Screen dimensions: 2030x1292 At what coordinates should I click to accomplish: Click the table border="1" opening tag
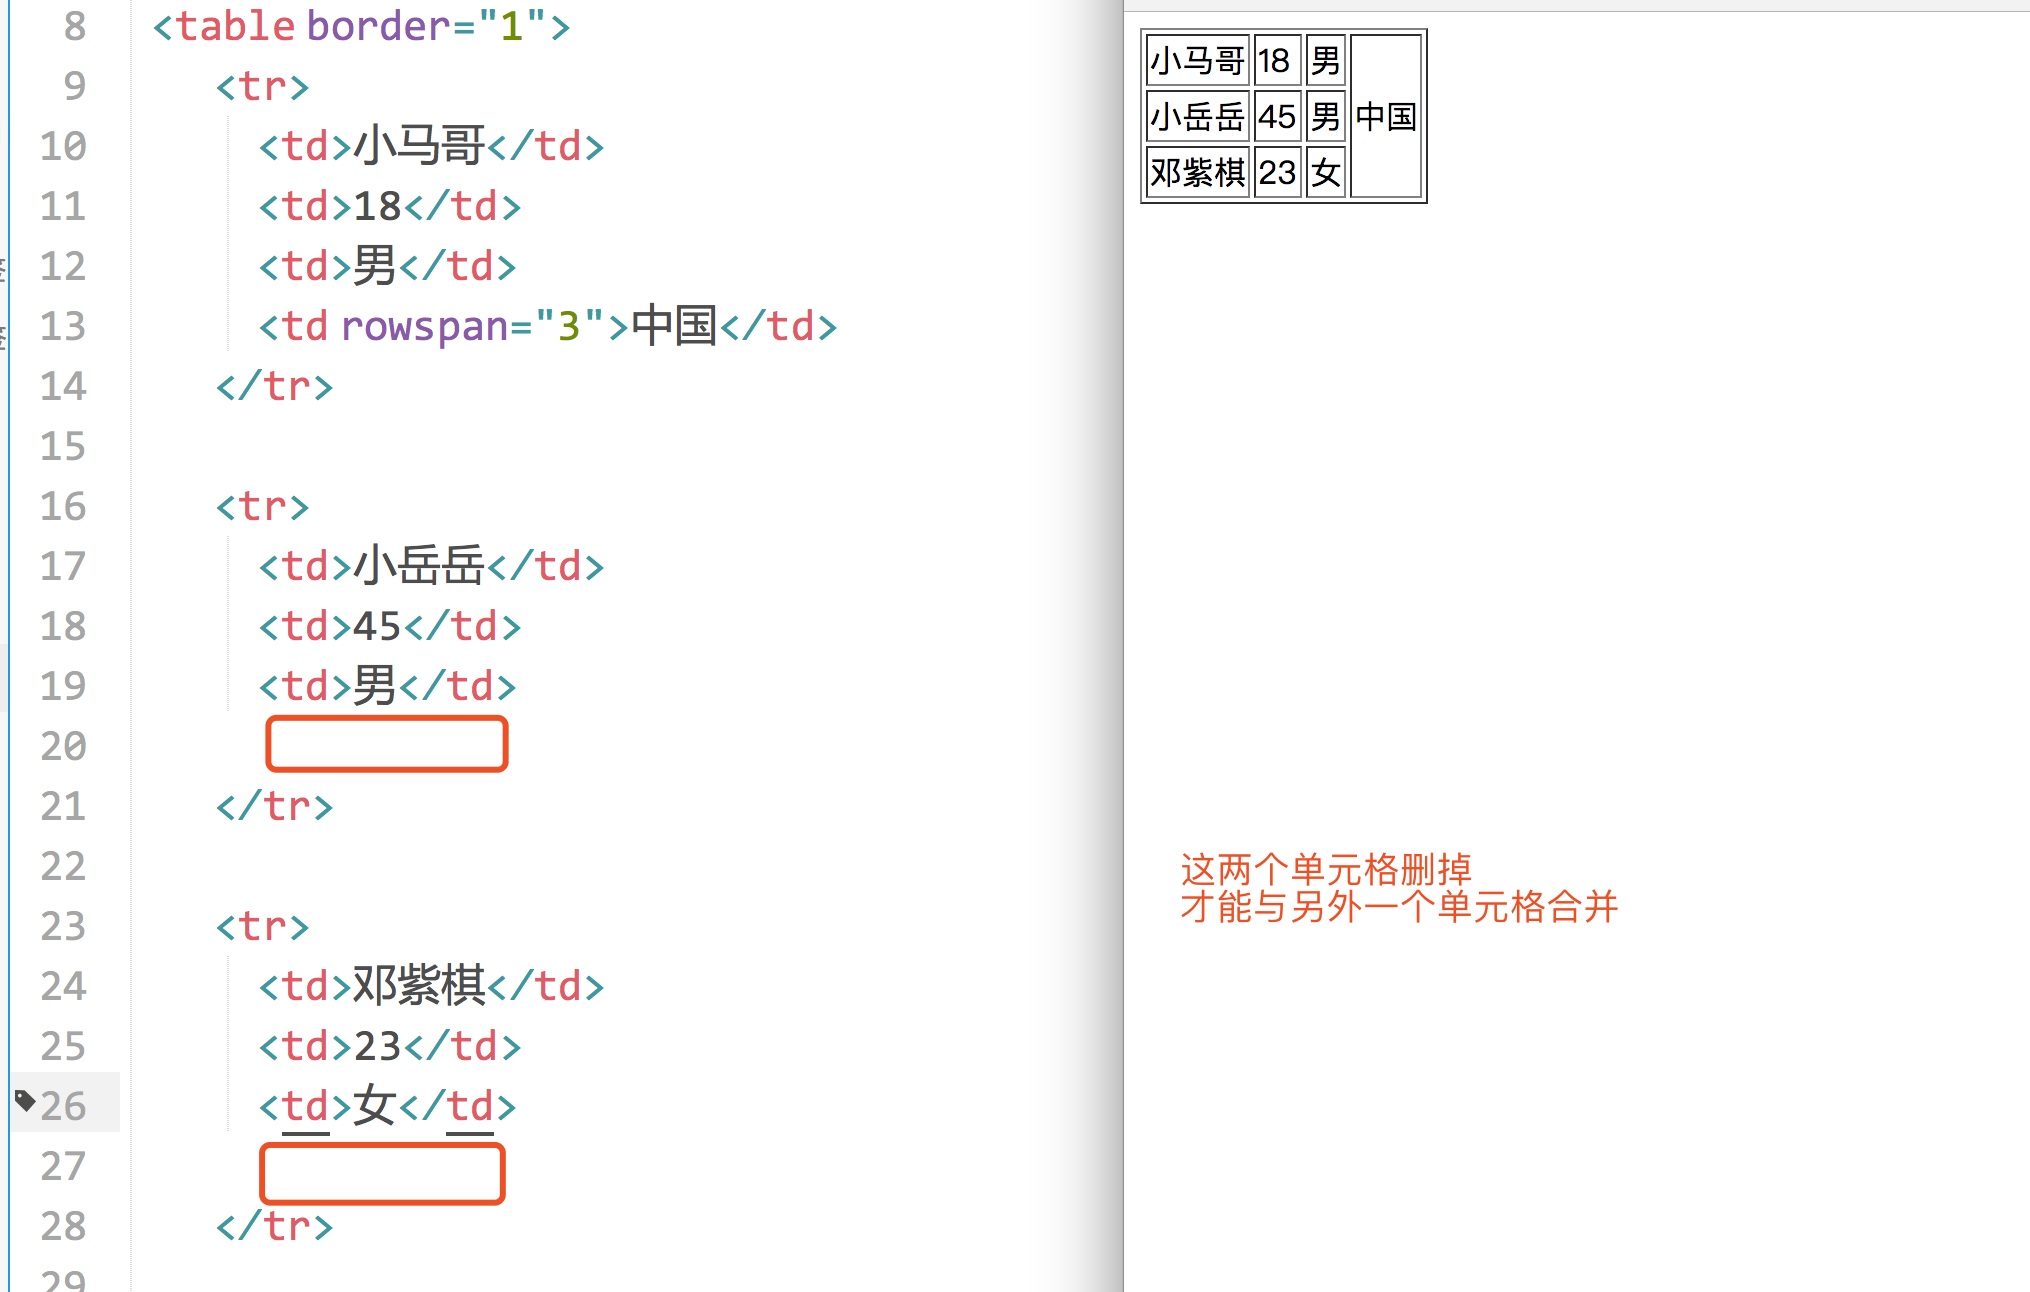pos(361,26)
